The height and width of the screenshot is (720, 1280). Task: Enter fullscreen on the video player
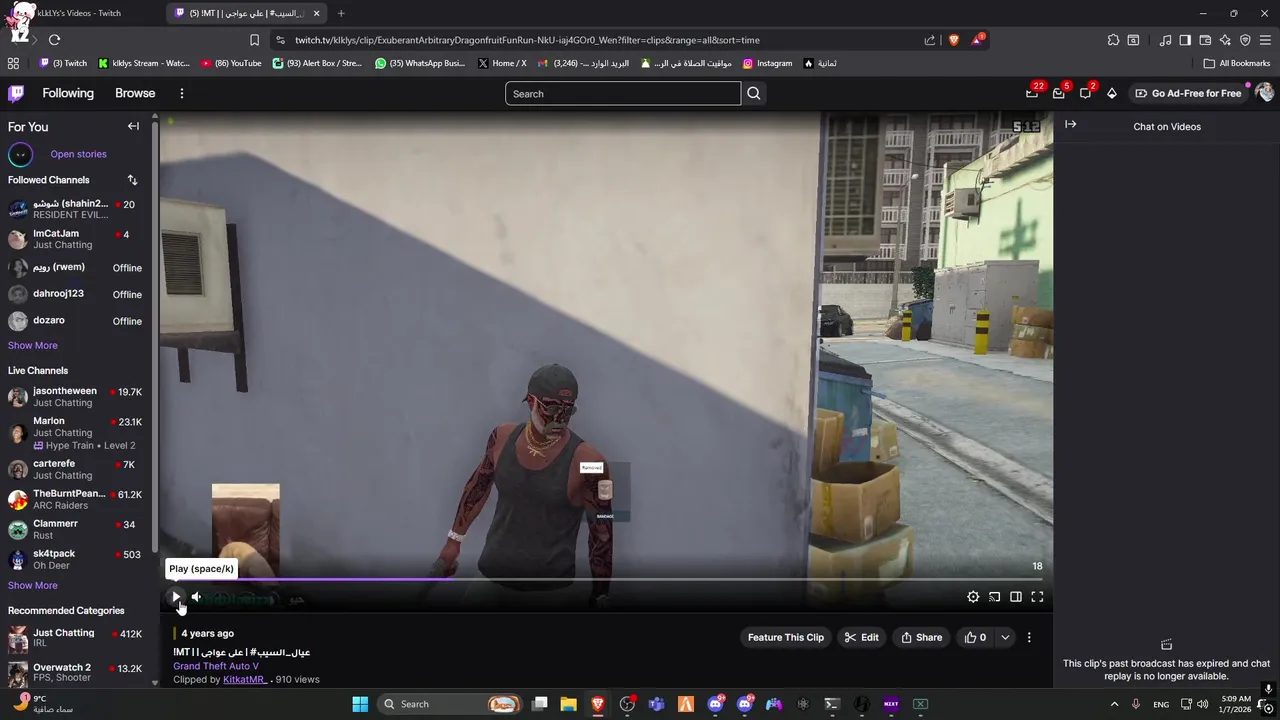click(x=1037, y=597)
